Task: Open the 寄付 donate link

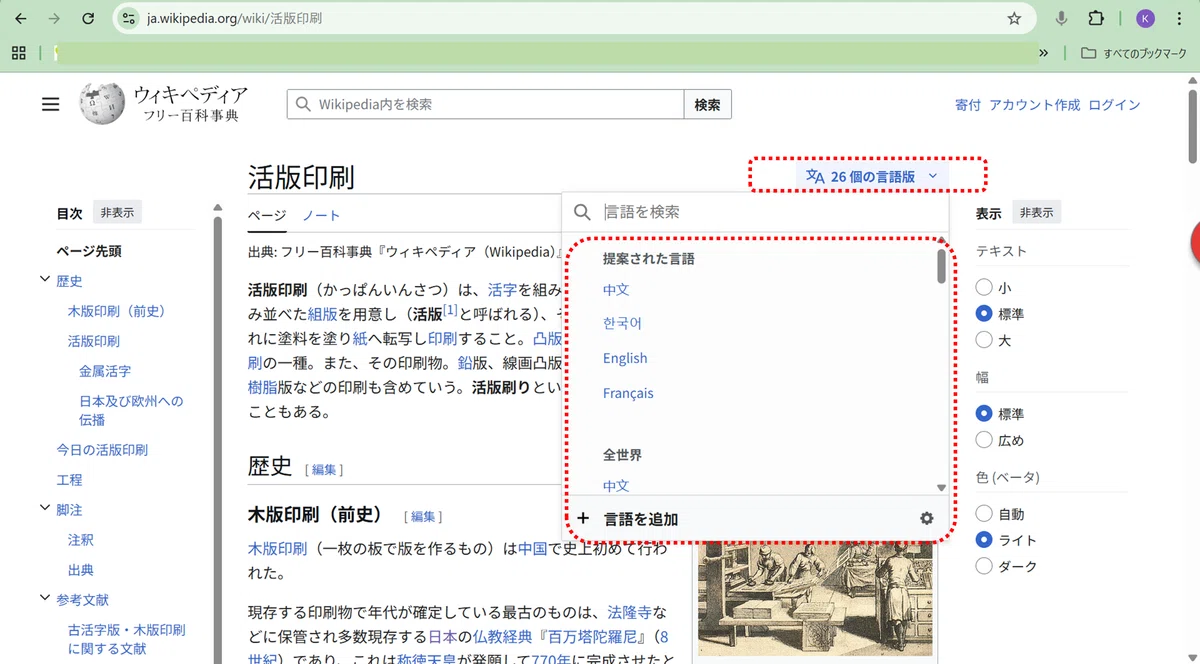Action: pyautogui.click(x=968, y=104)
